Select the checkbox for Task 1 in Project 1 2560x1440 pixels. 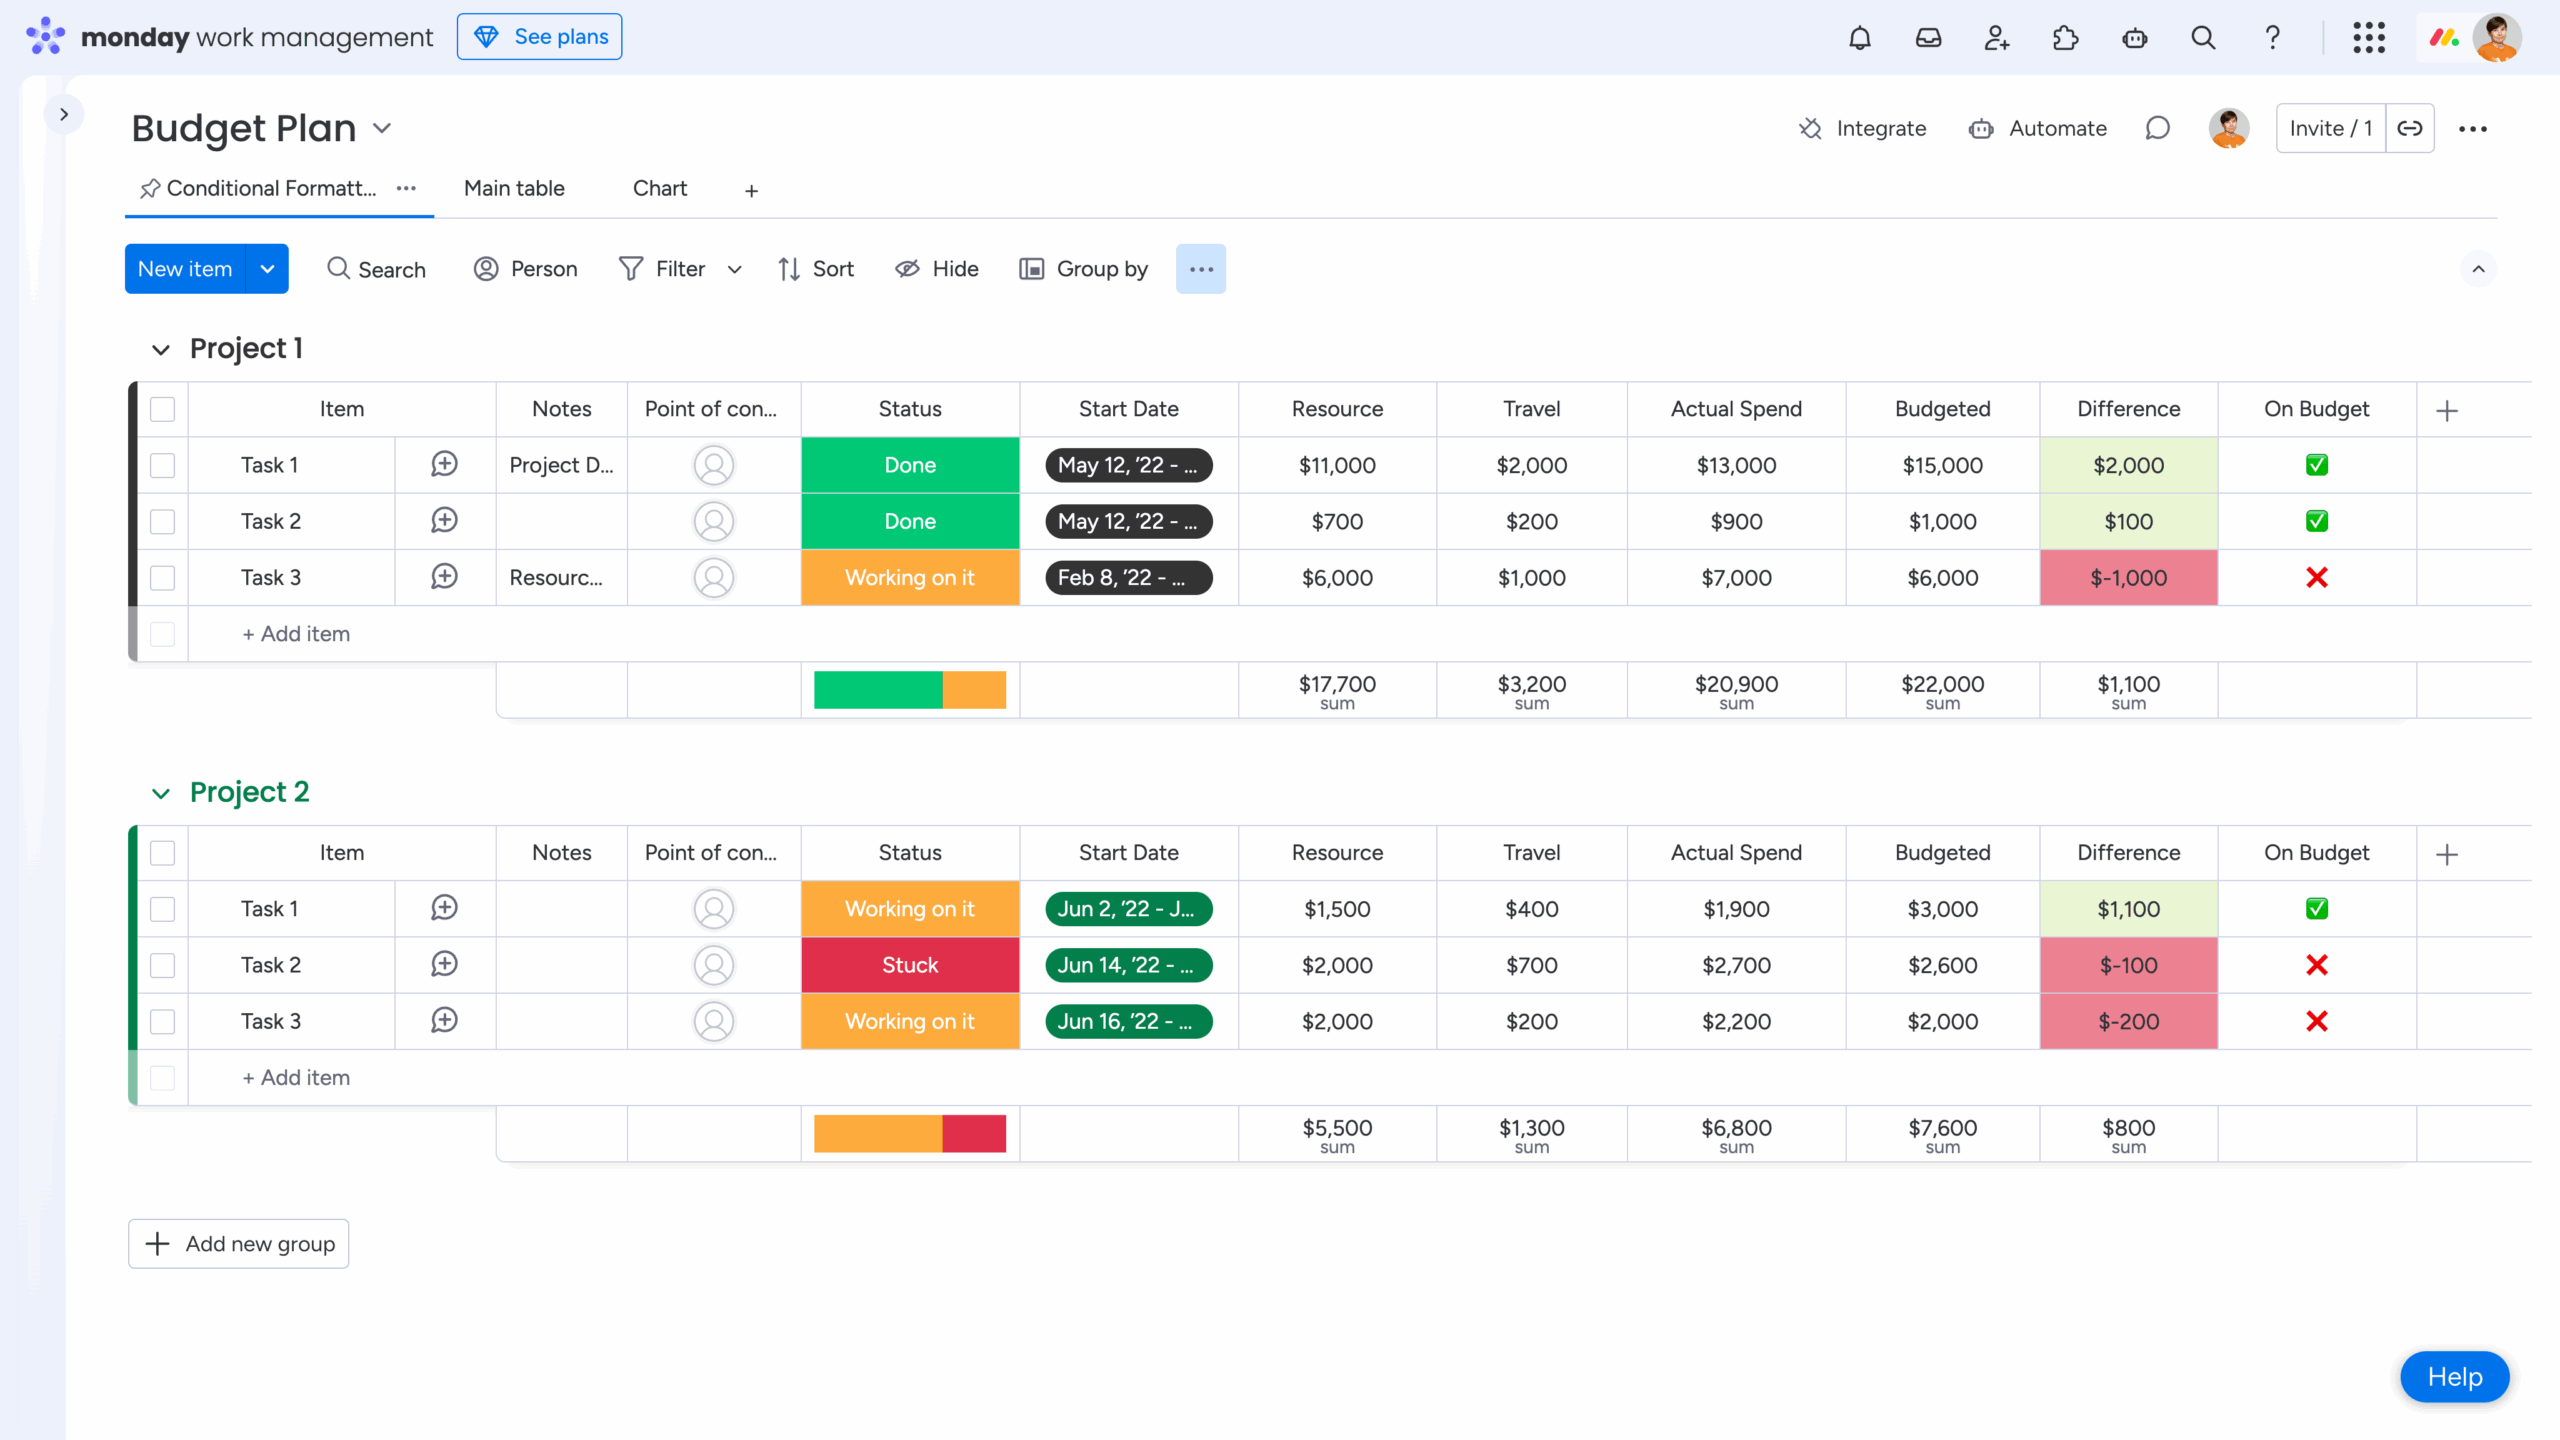163,465
